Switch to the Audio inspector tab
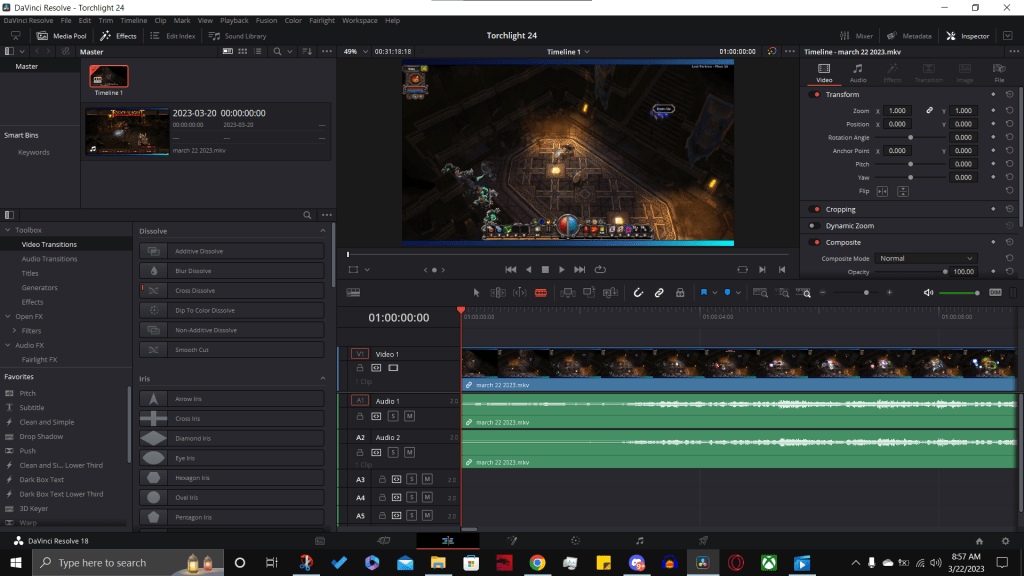The image size is (1024, 576). pyautogui.click(x=858, y=72)
